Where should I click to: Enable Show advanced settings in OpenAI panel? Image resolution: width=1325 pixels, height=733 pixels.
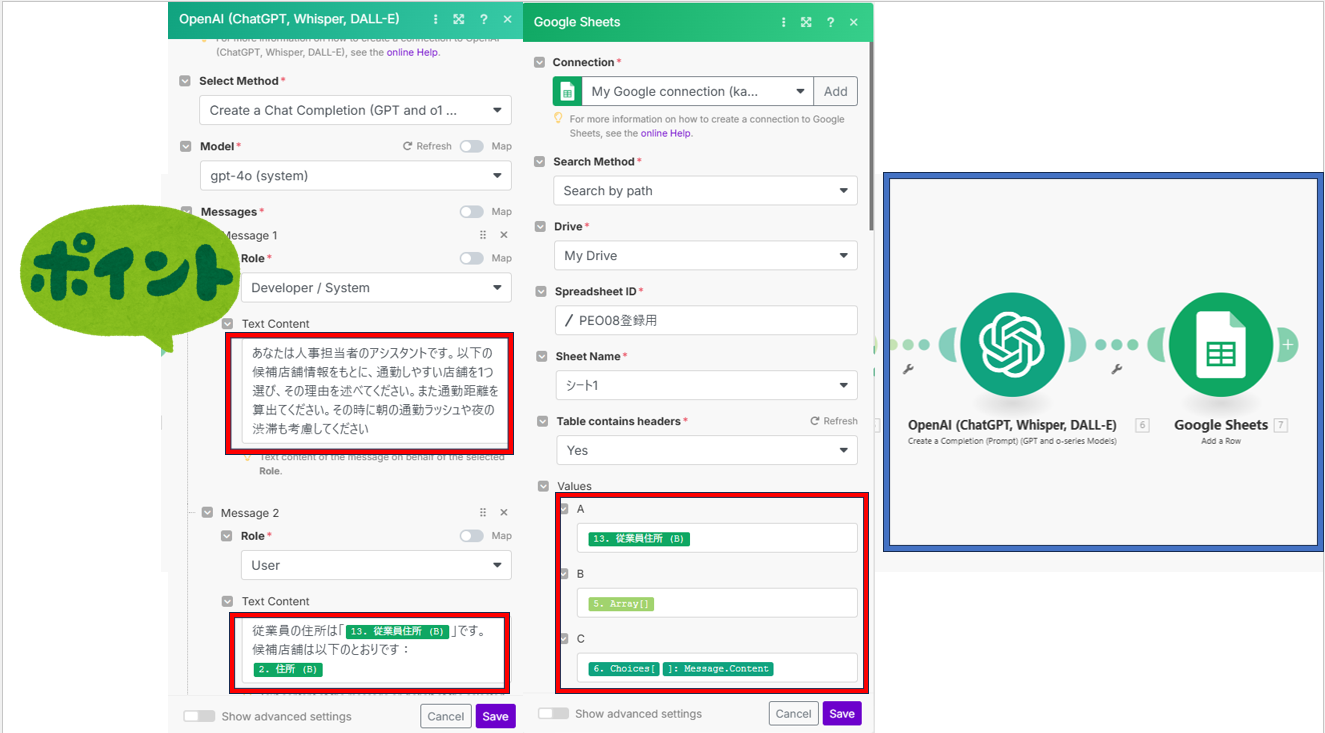(x=199, y=716)
